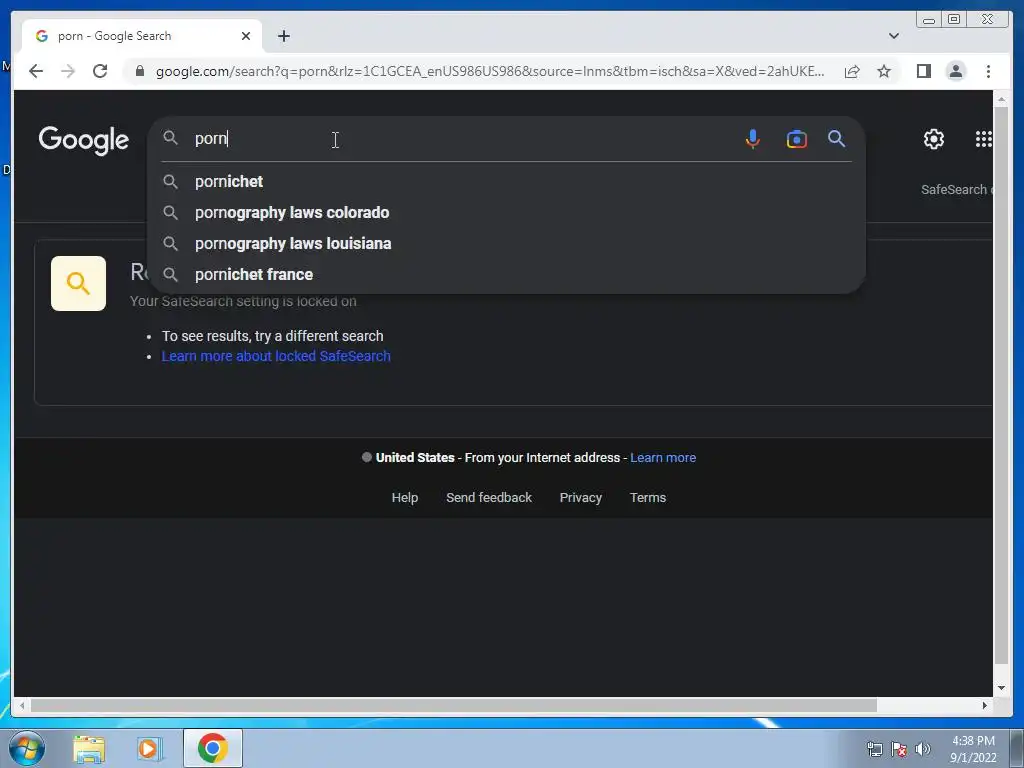
Task: Click the 'United States' location text
Action: click(415, 458)
